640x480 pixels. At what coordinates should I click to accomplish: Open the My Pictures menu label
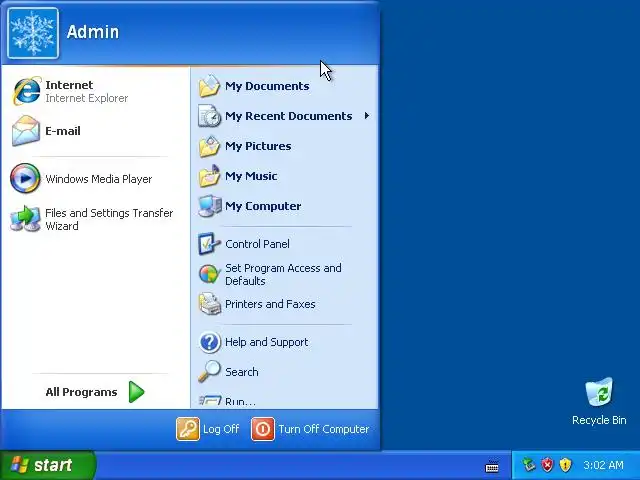(258, 146)
